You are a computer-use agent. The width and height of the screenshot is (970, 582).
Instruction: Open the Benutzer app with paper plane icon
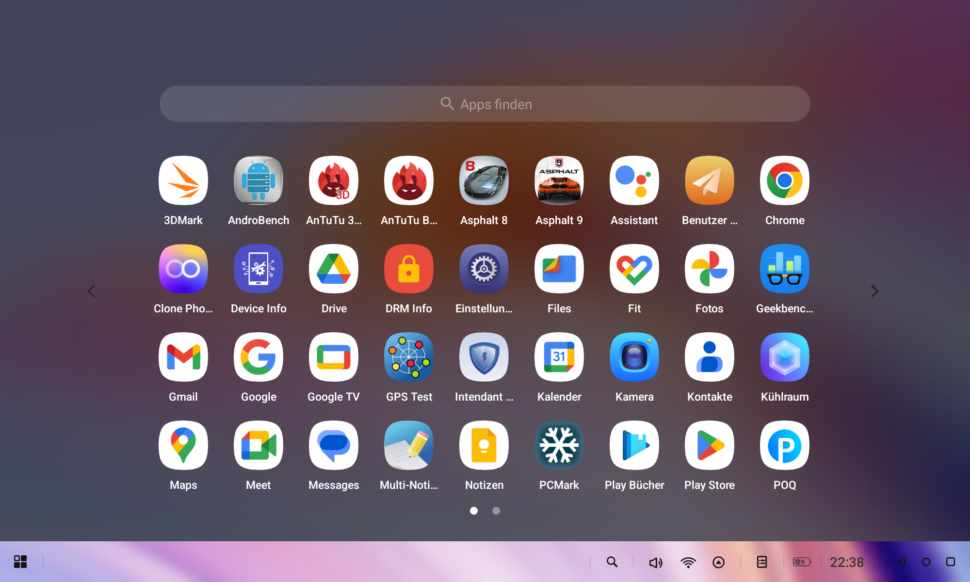coord(710,181)
